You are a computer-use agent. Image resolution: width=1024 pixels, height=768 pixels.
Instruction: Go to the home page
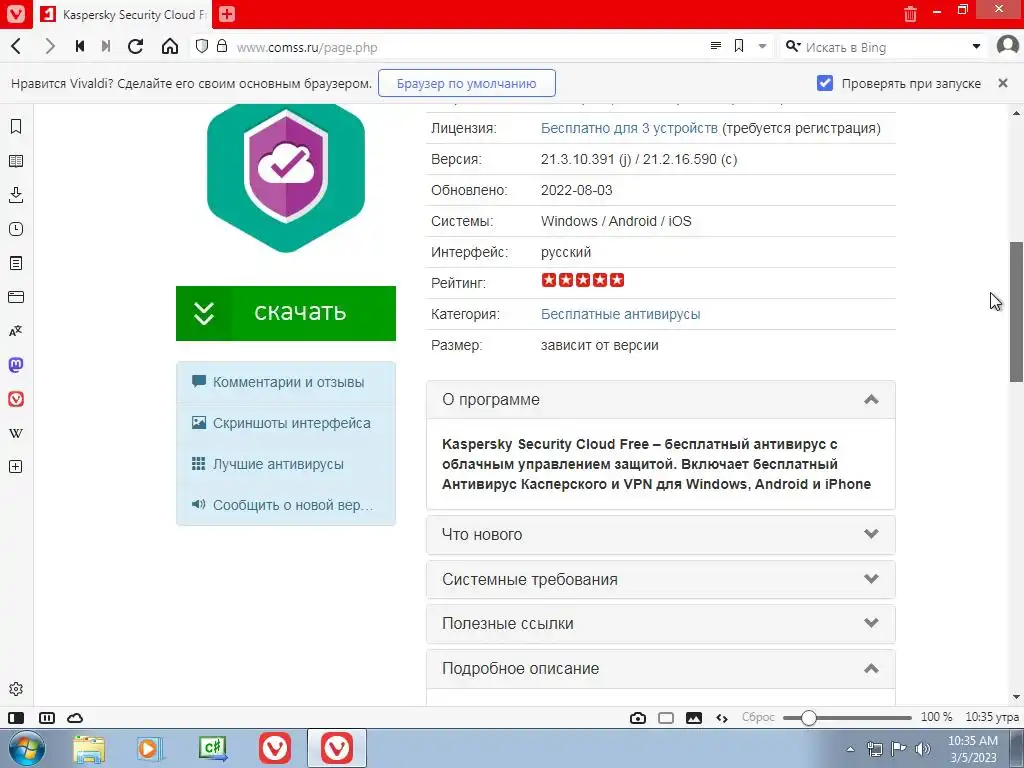coord(170,46)
